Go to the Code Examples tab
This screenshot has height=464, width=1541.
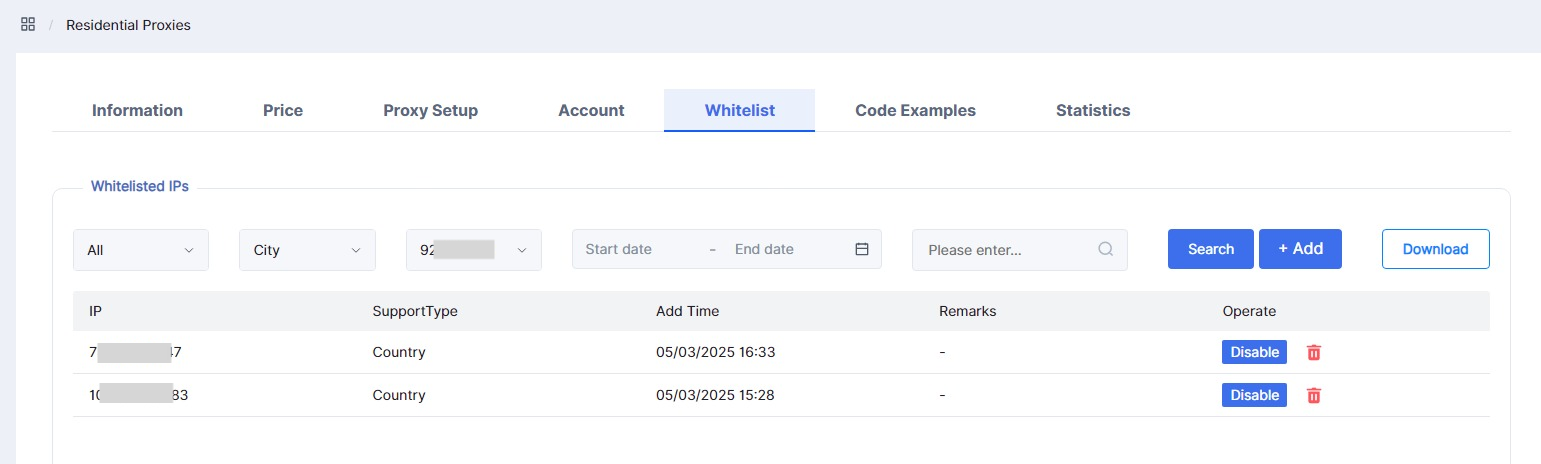pos(915,110)
